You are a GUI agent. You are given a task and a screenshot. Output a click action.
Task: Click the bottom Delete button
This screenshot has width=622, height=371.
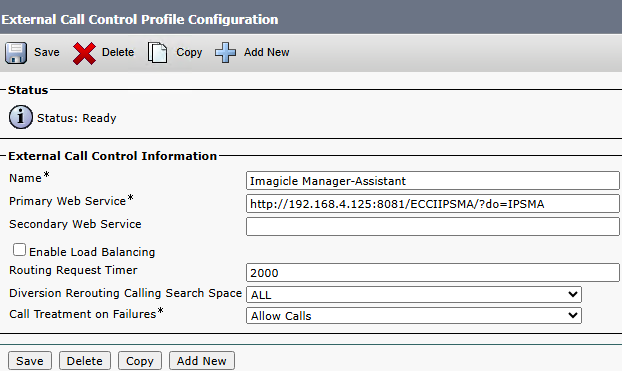click(x=84, y=361)
